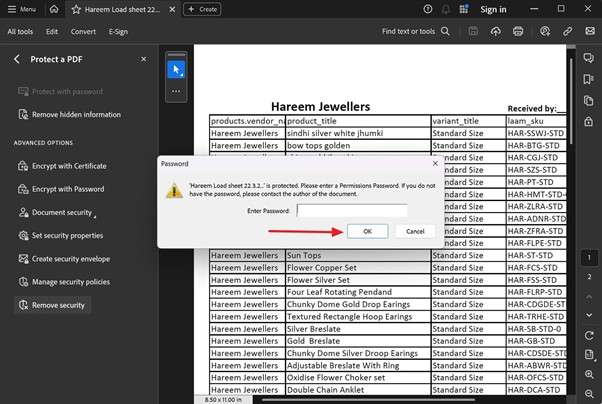Image resolution: width=602 pixels, height=404 pixels.
Task: Click the 'HAR-ST-STD' sku cell
Action: [536, 255]
